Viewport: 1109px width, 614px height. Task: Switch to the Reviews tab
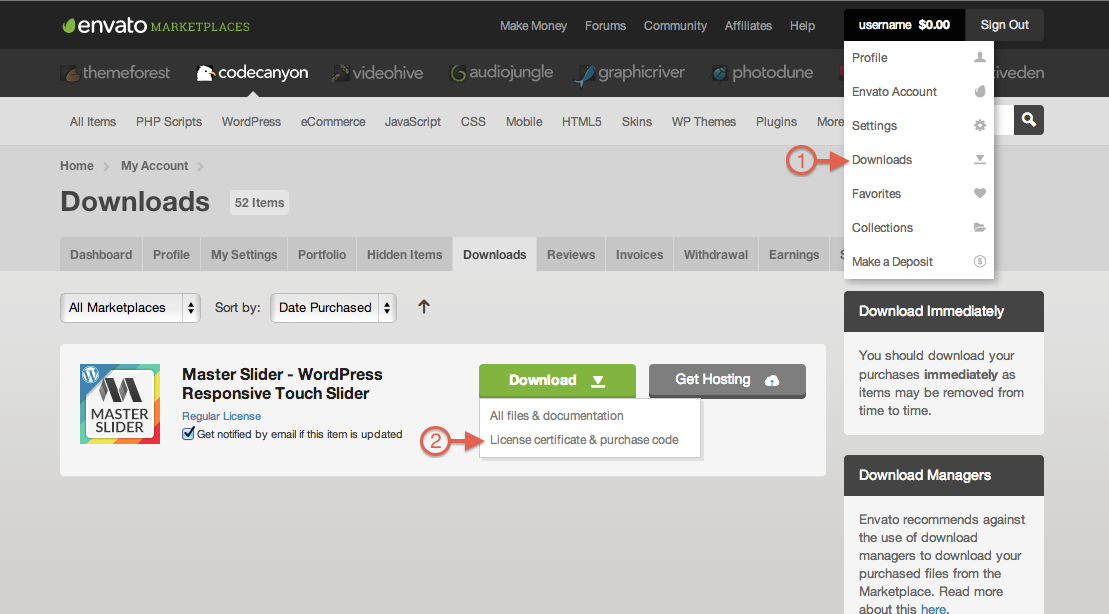[570, 254]
